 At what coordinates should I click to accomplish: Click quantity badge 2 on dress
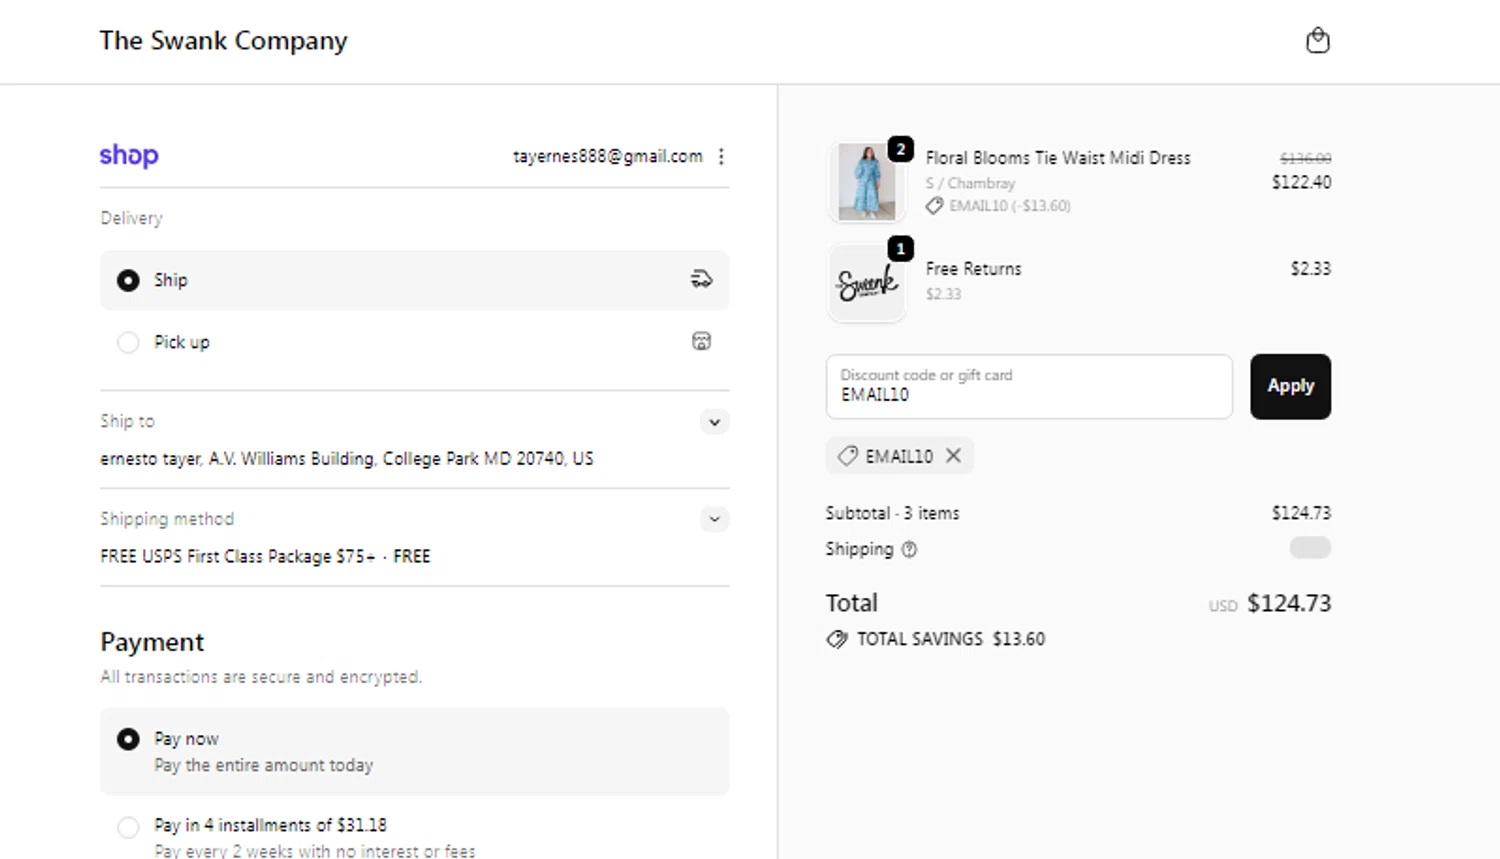900,148
